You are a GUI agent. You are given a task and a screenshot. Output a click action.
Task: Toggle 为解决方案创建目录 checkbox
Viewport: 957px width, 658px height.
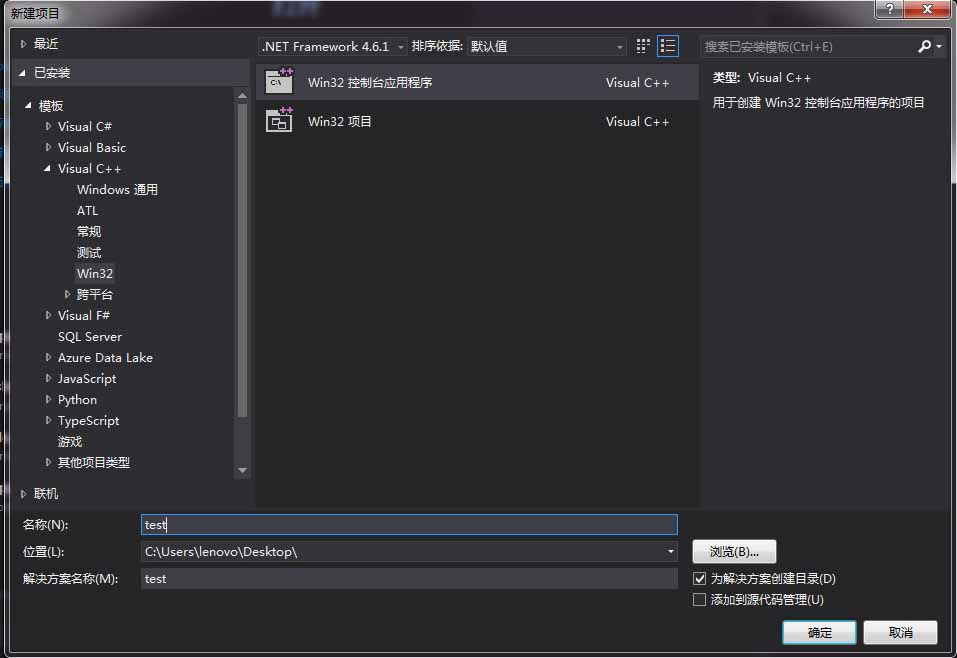click(699, 579)
